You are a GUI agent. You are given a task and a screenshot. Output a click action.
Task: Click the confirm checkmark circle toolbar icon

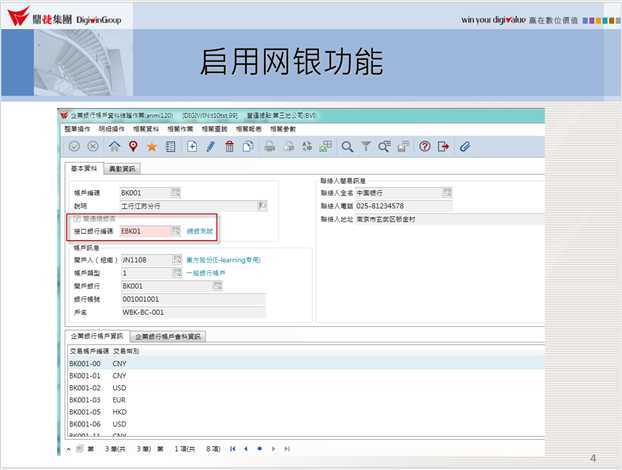pos(74,146)
